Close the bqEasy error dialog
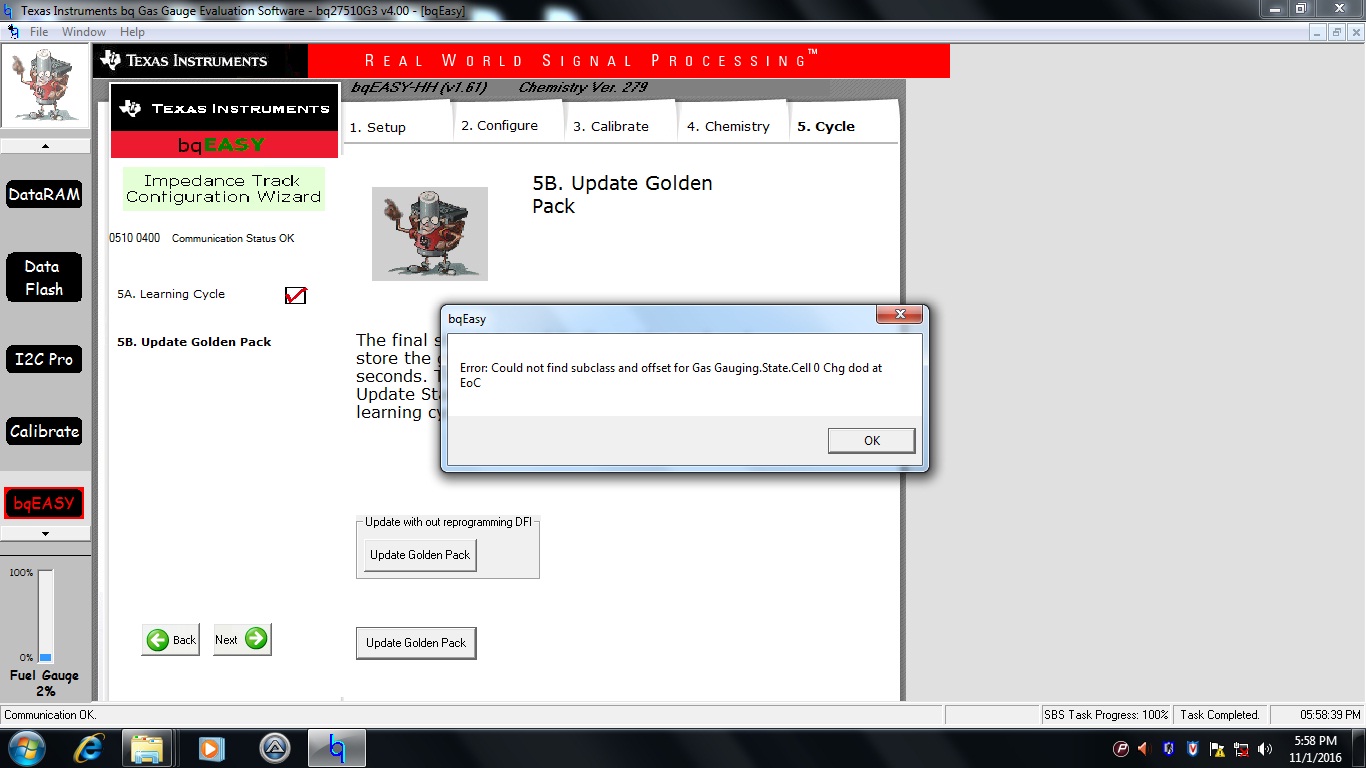Screen dimensions: 1366x768 (x=900, y=315)
